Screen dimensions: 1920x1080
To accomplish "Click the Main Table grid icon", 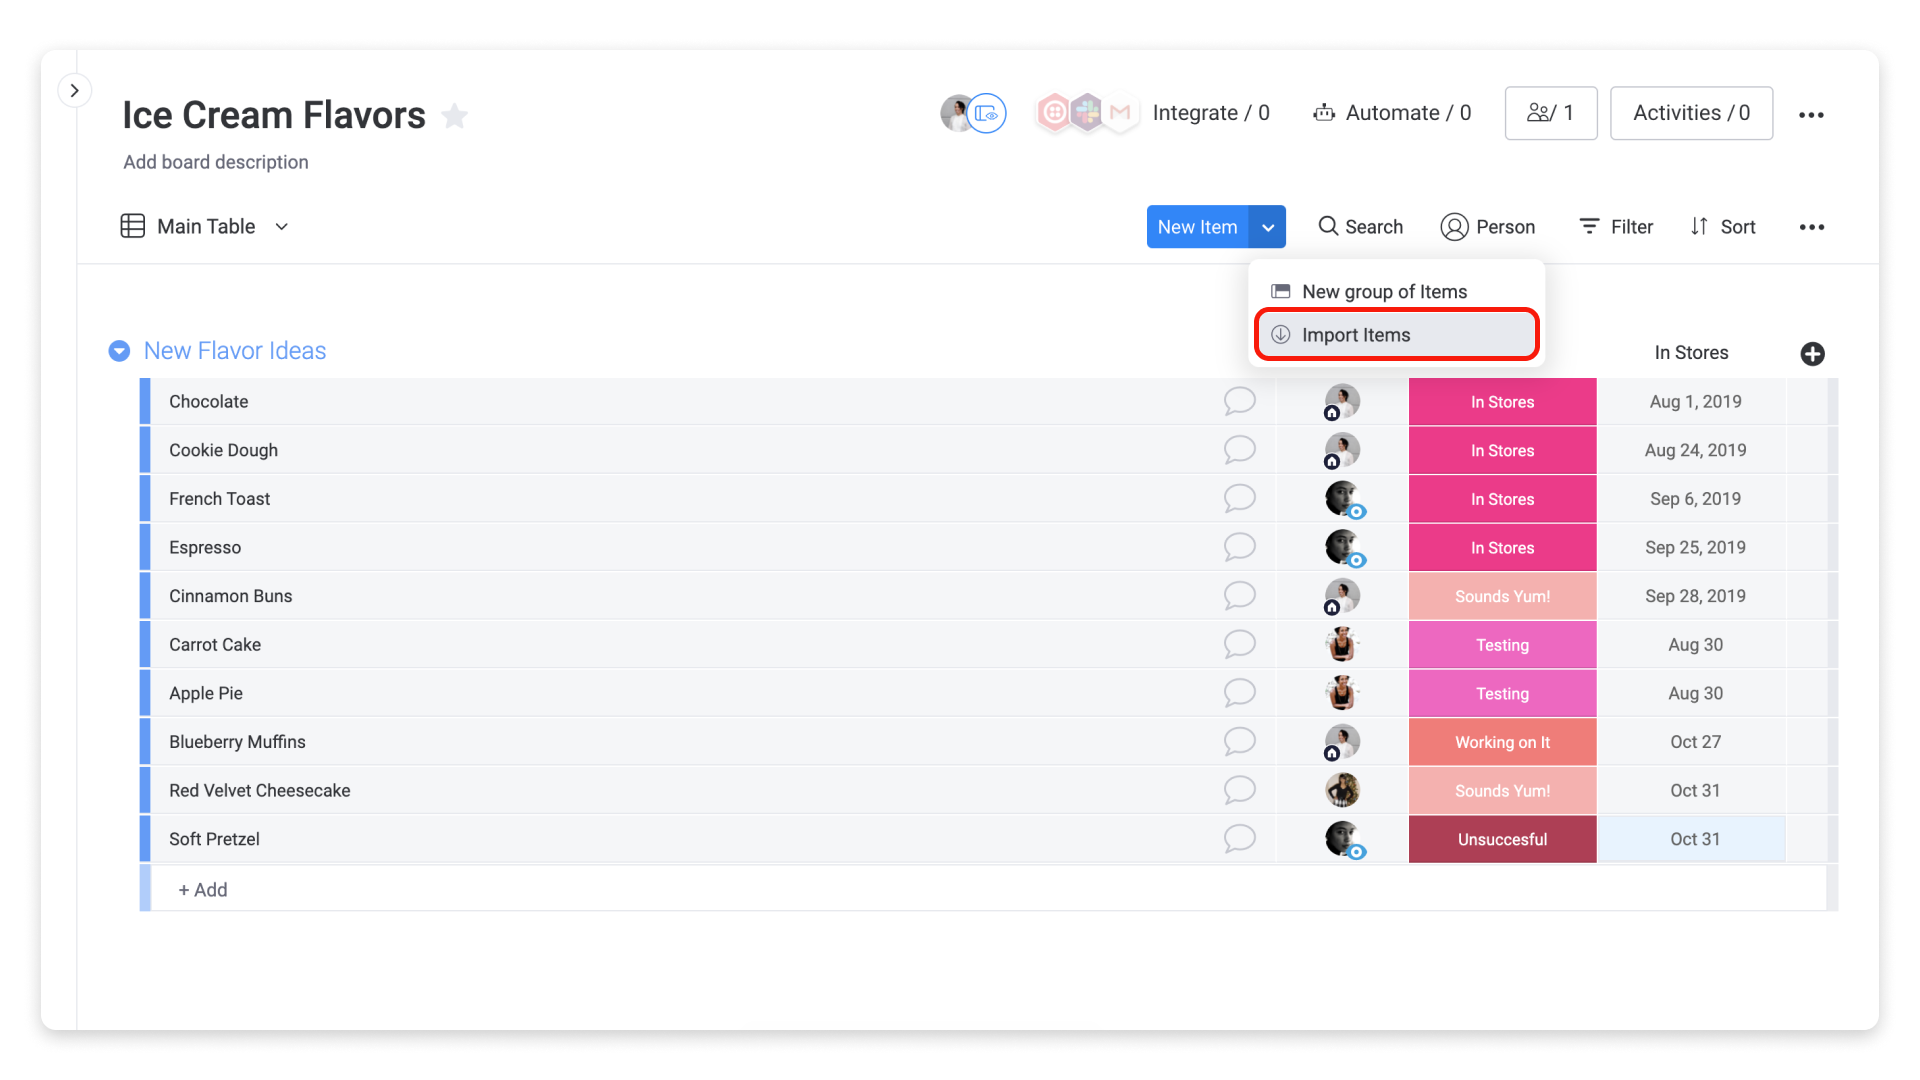I will [132, 226].
